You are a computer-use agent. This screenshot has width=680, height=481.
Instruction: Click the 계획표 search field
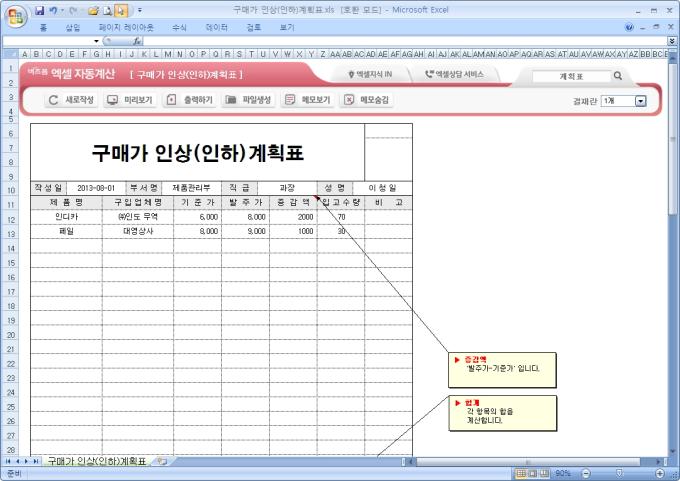571,76
